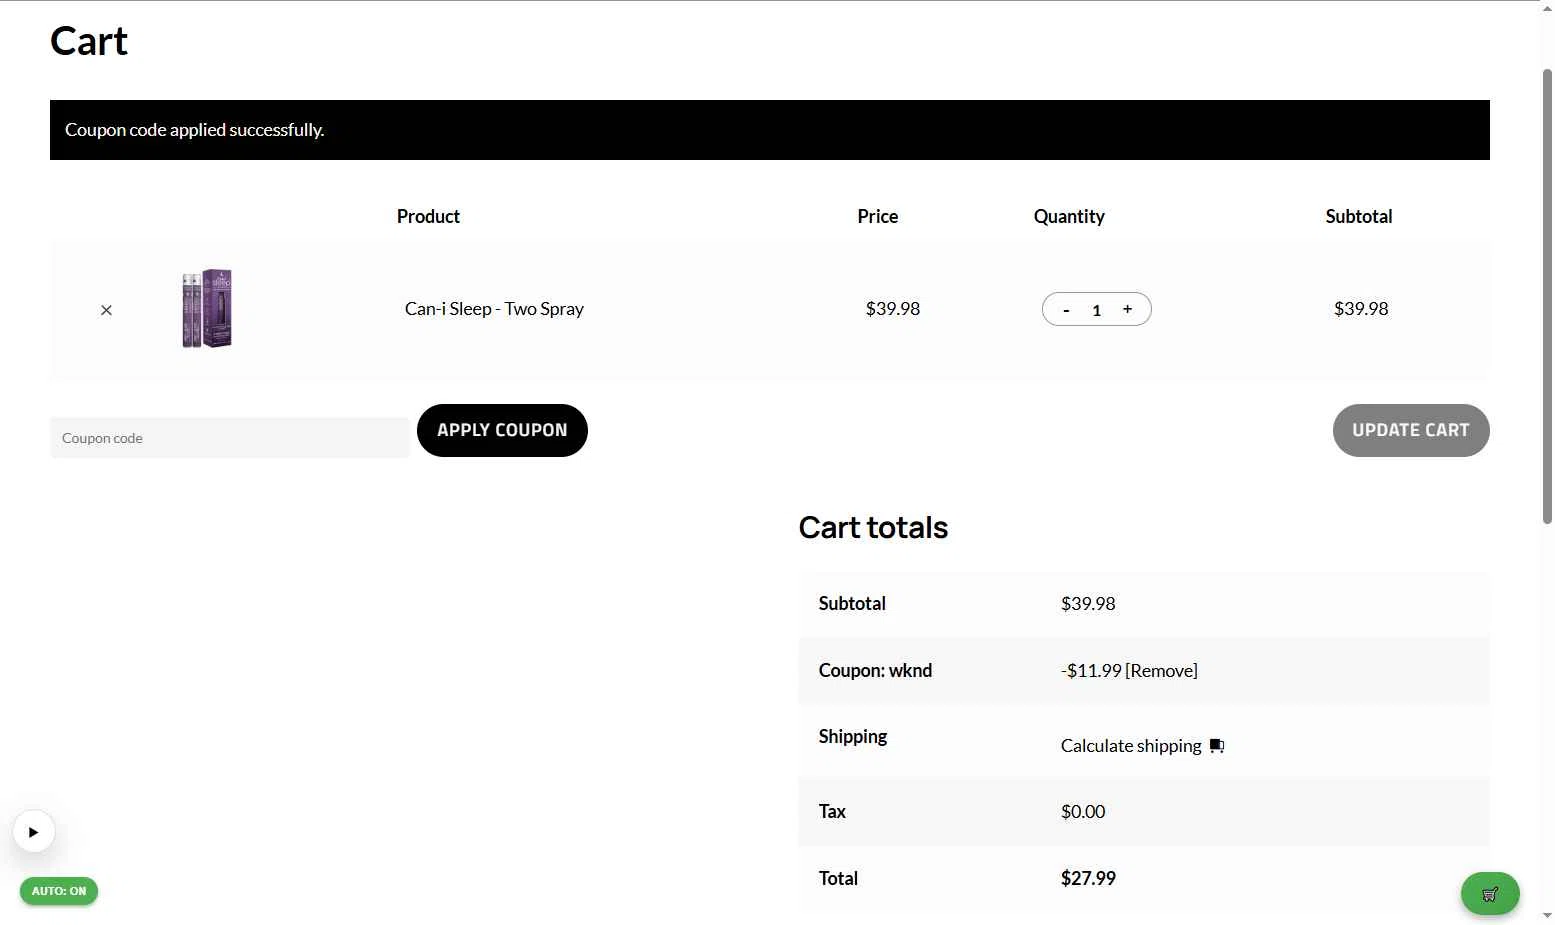Image resolution: width=1555 pixels, height=925 pixels.
Task: Click the Quantity column header
Action: [1069, 216]
